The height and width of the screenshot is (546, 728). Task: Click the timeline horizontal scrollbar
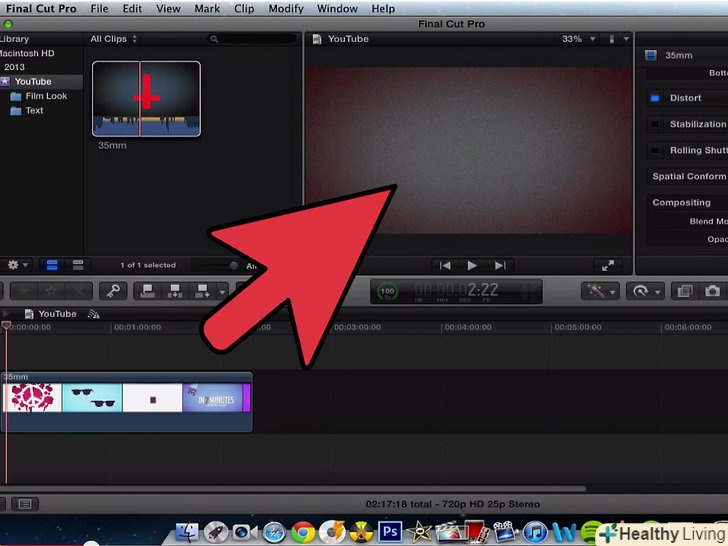pos(293,488)
